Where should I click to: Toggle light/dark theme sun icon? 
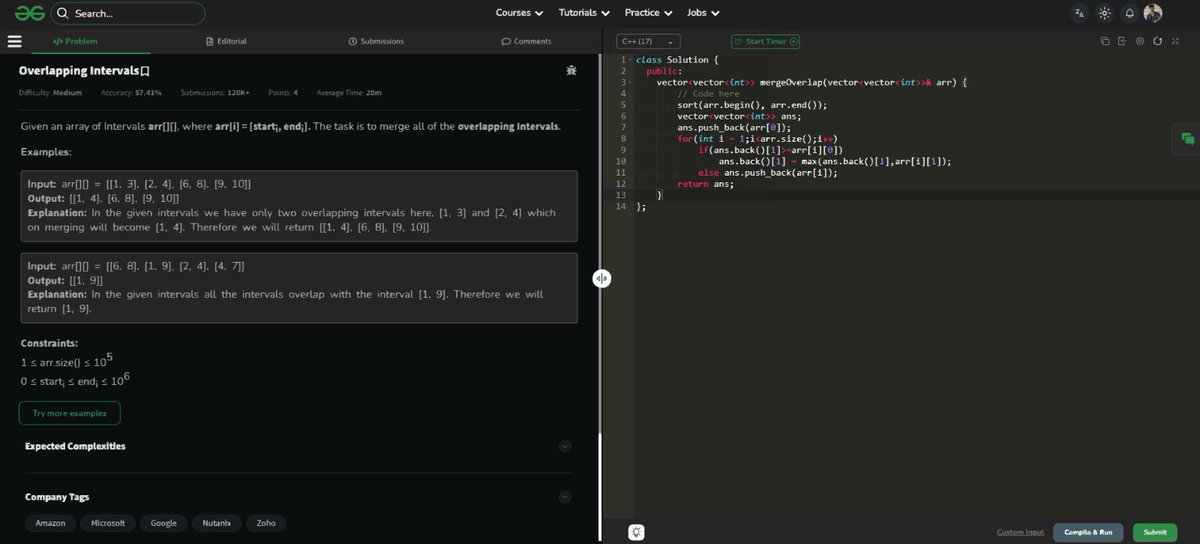tap(1104, 14)
